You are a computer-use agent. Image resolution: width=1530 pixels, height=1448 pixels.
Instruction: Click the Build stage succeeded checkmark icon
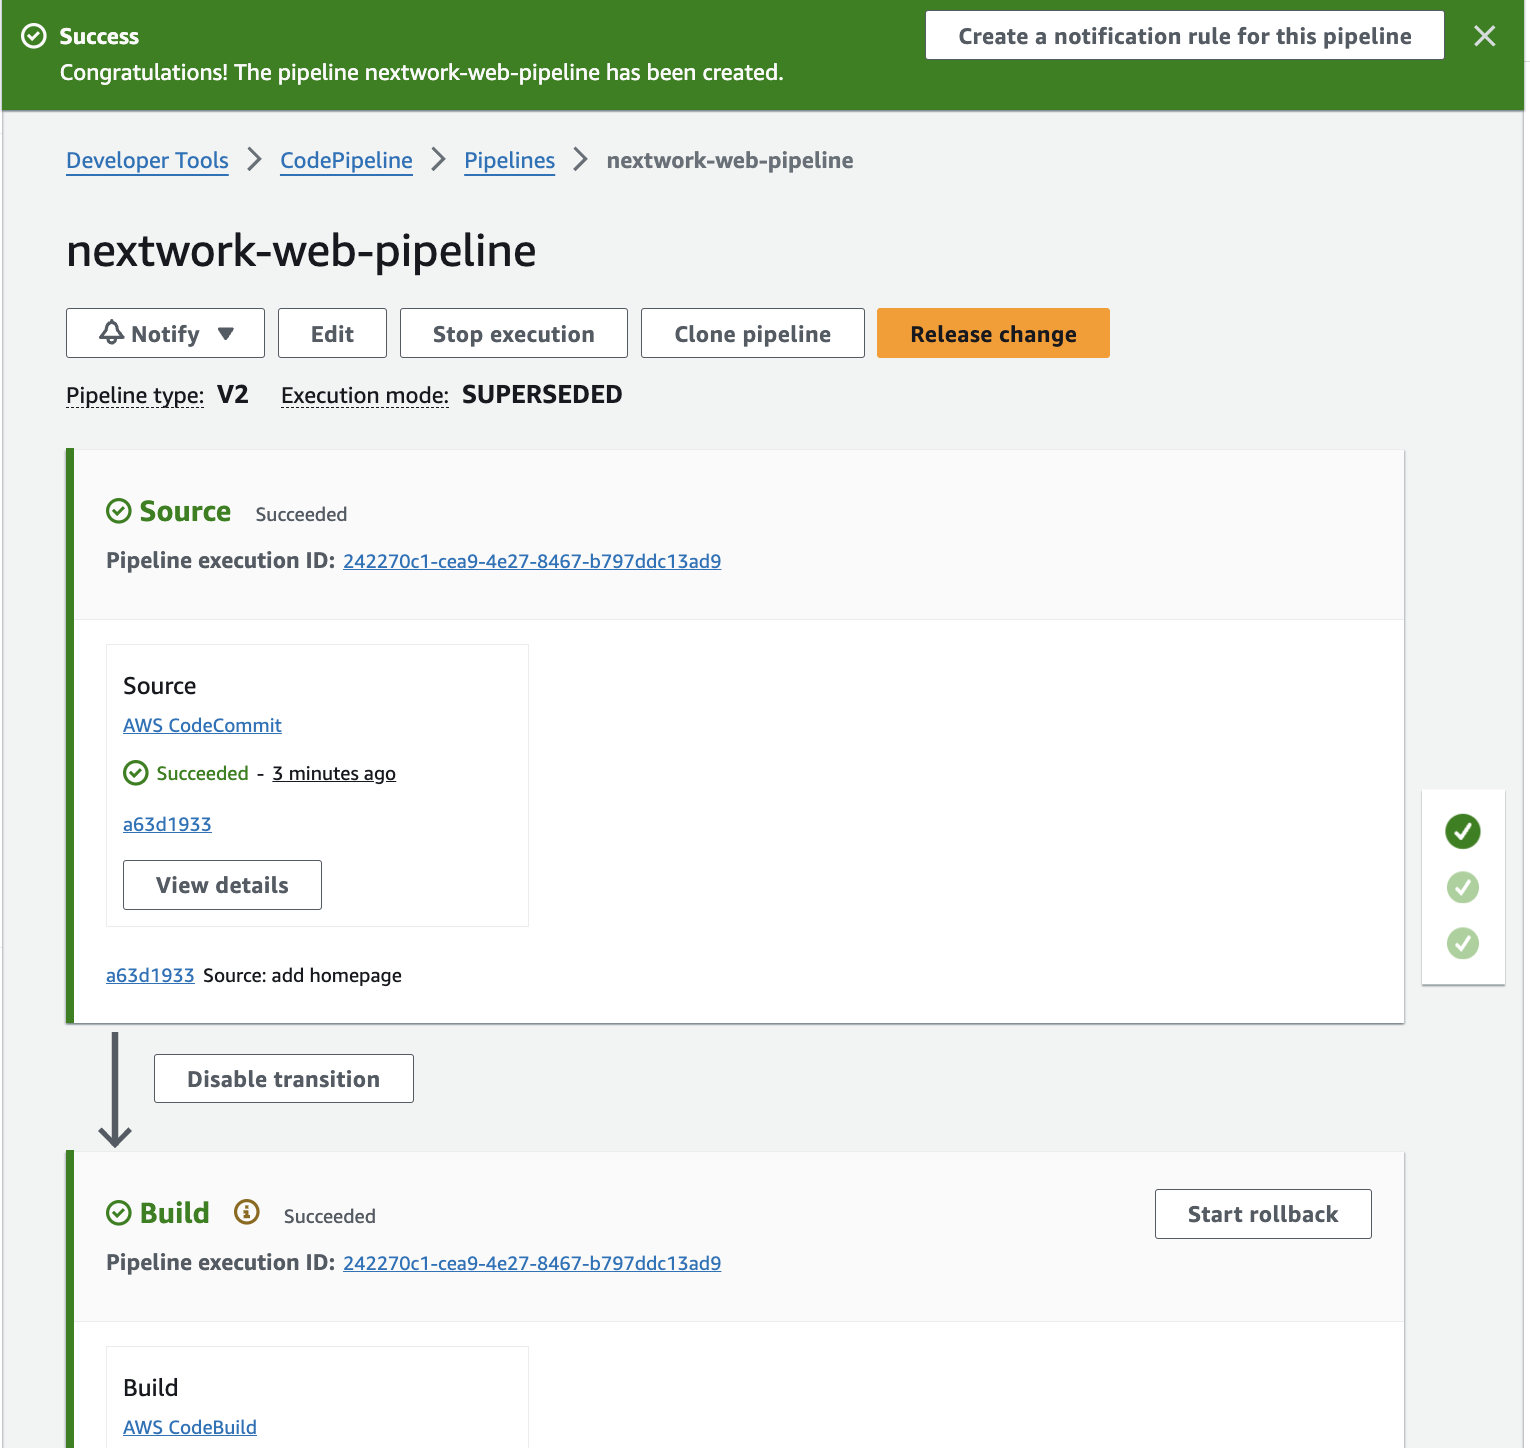coord(119,1213)
